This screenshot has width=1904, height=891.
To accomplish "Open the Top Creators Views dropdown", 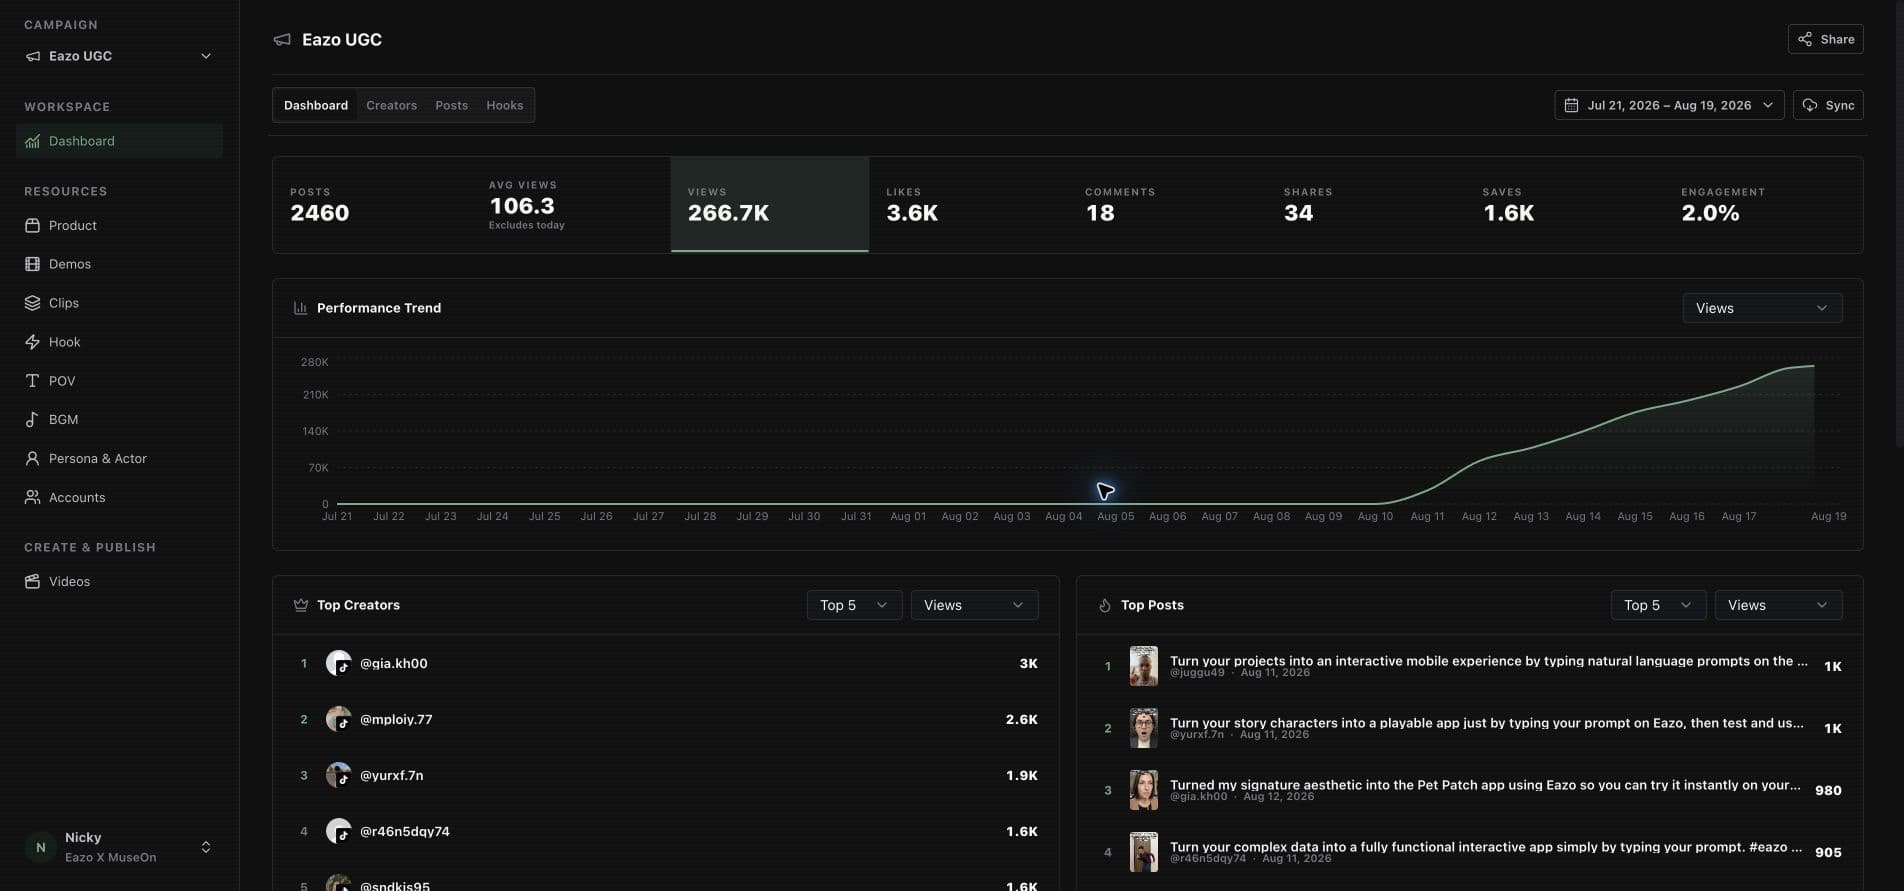I will (974, 605).
